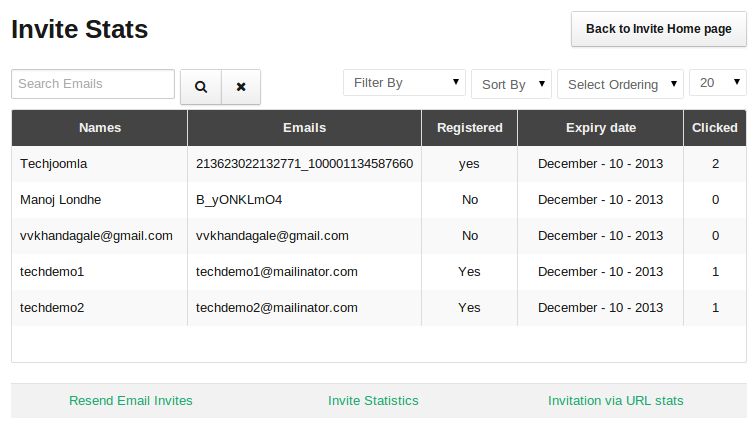Open the Resend Email Invites link
Viewport: 756px width, 429px height.
[x=131, y=400]
